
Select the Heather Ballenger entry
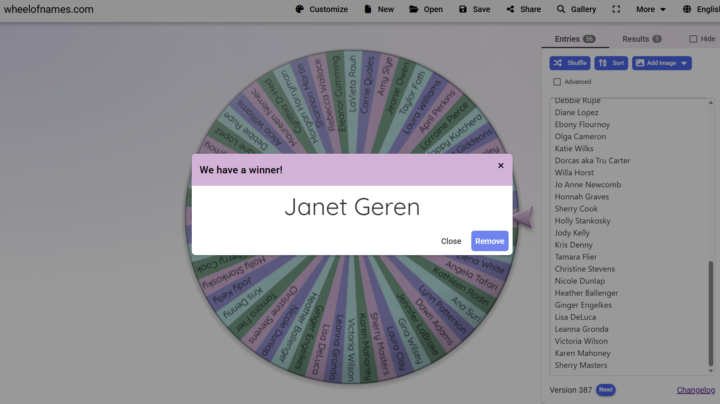click(586, 293)
